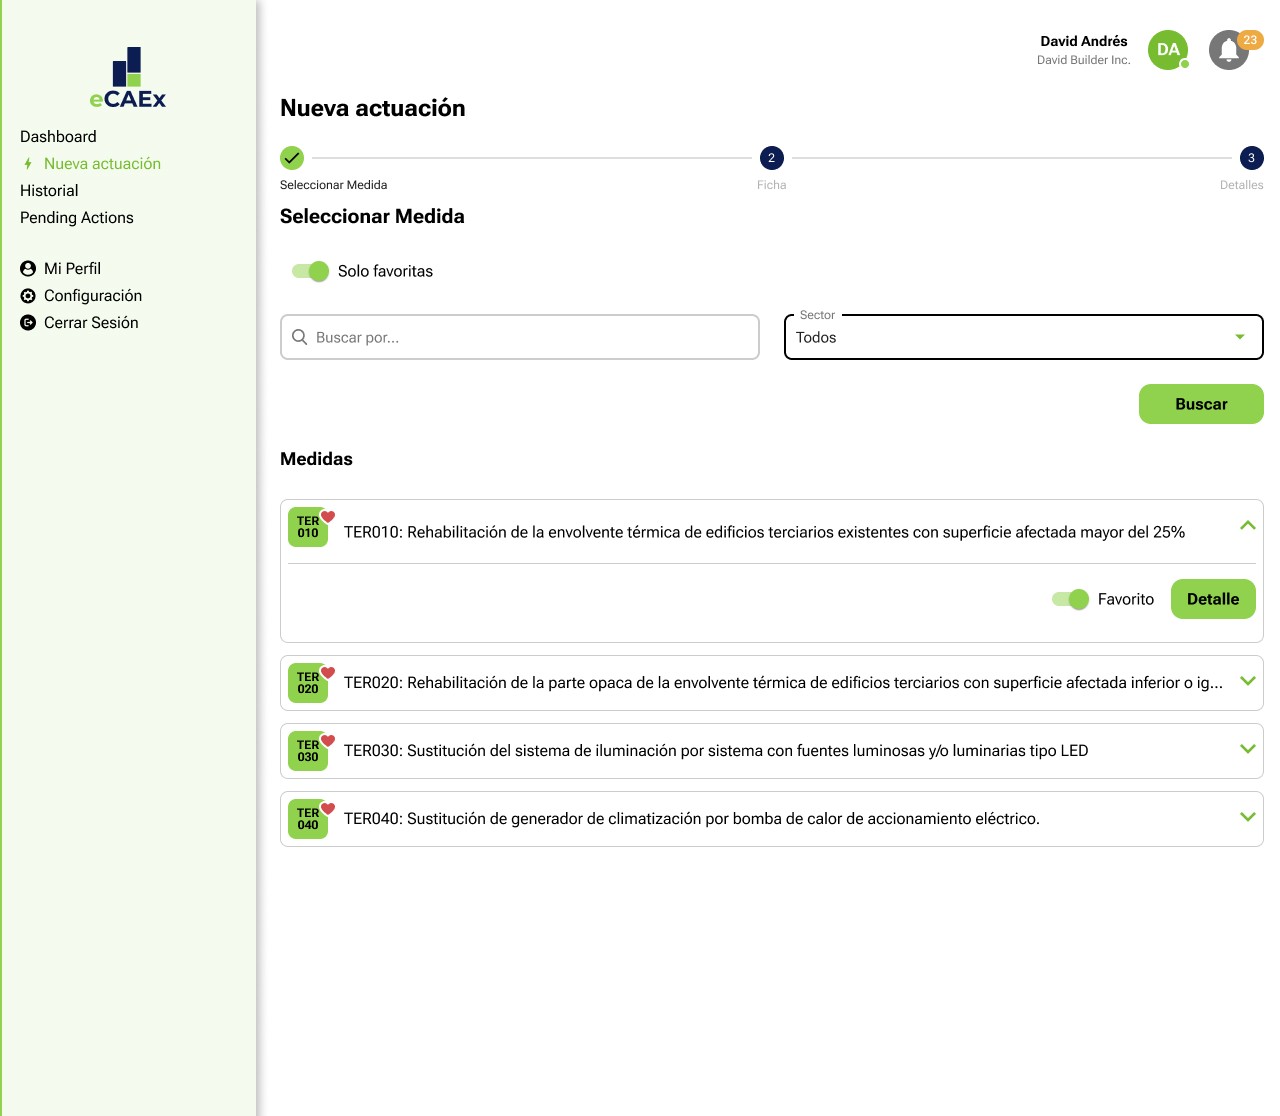This screenshot has height=1116, width=1280.
Task: Jump to step 2 Ficha in the stepper
Action: [x=771, y=158]
